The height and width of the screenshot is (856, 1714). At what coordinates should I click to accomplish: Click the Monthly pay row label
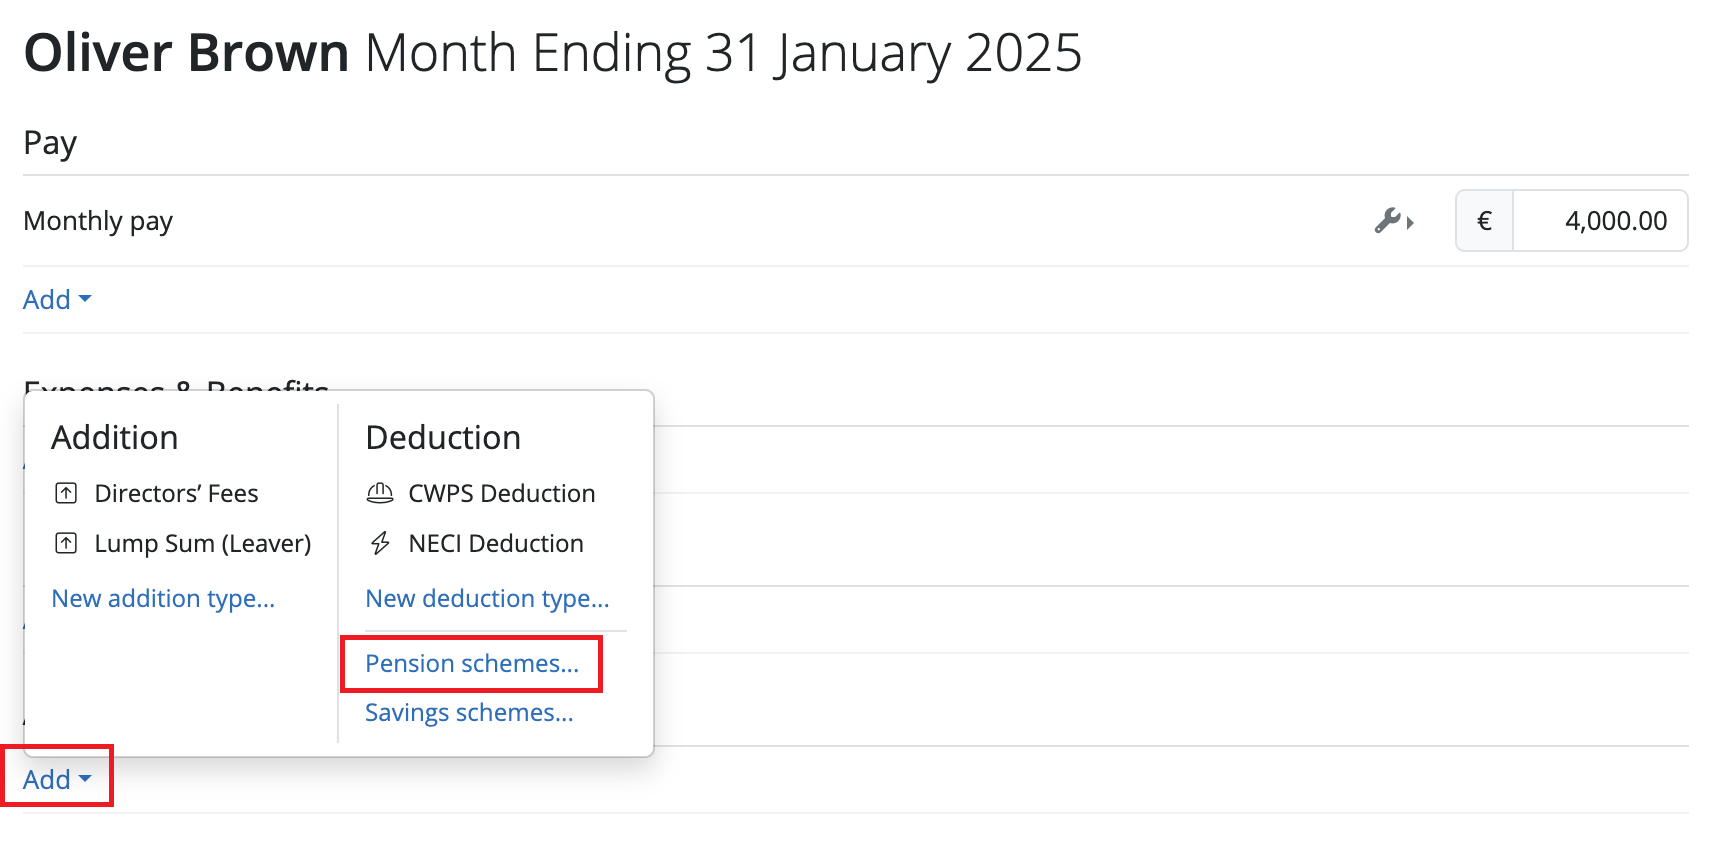point(98,221)
